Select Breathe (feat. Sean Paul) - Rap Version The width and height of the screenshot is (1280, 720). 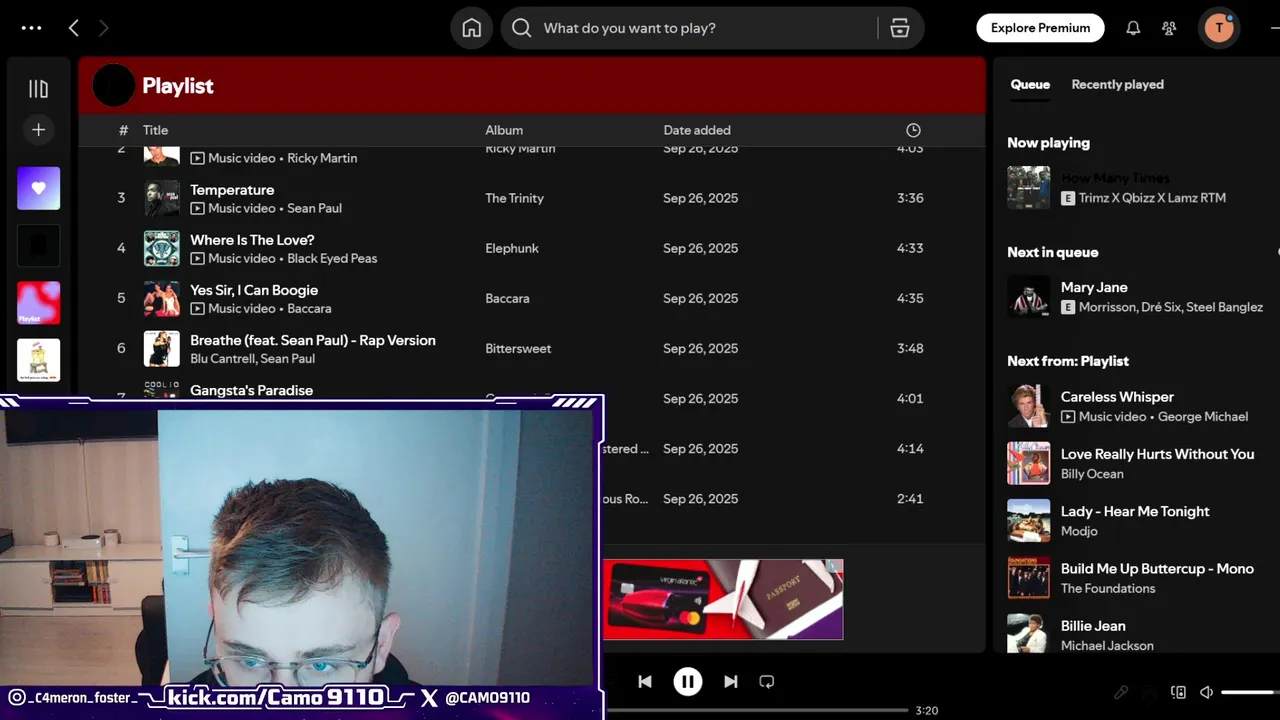pos(313,340)
